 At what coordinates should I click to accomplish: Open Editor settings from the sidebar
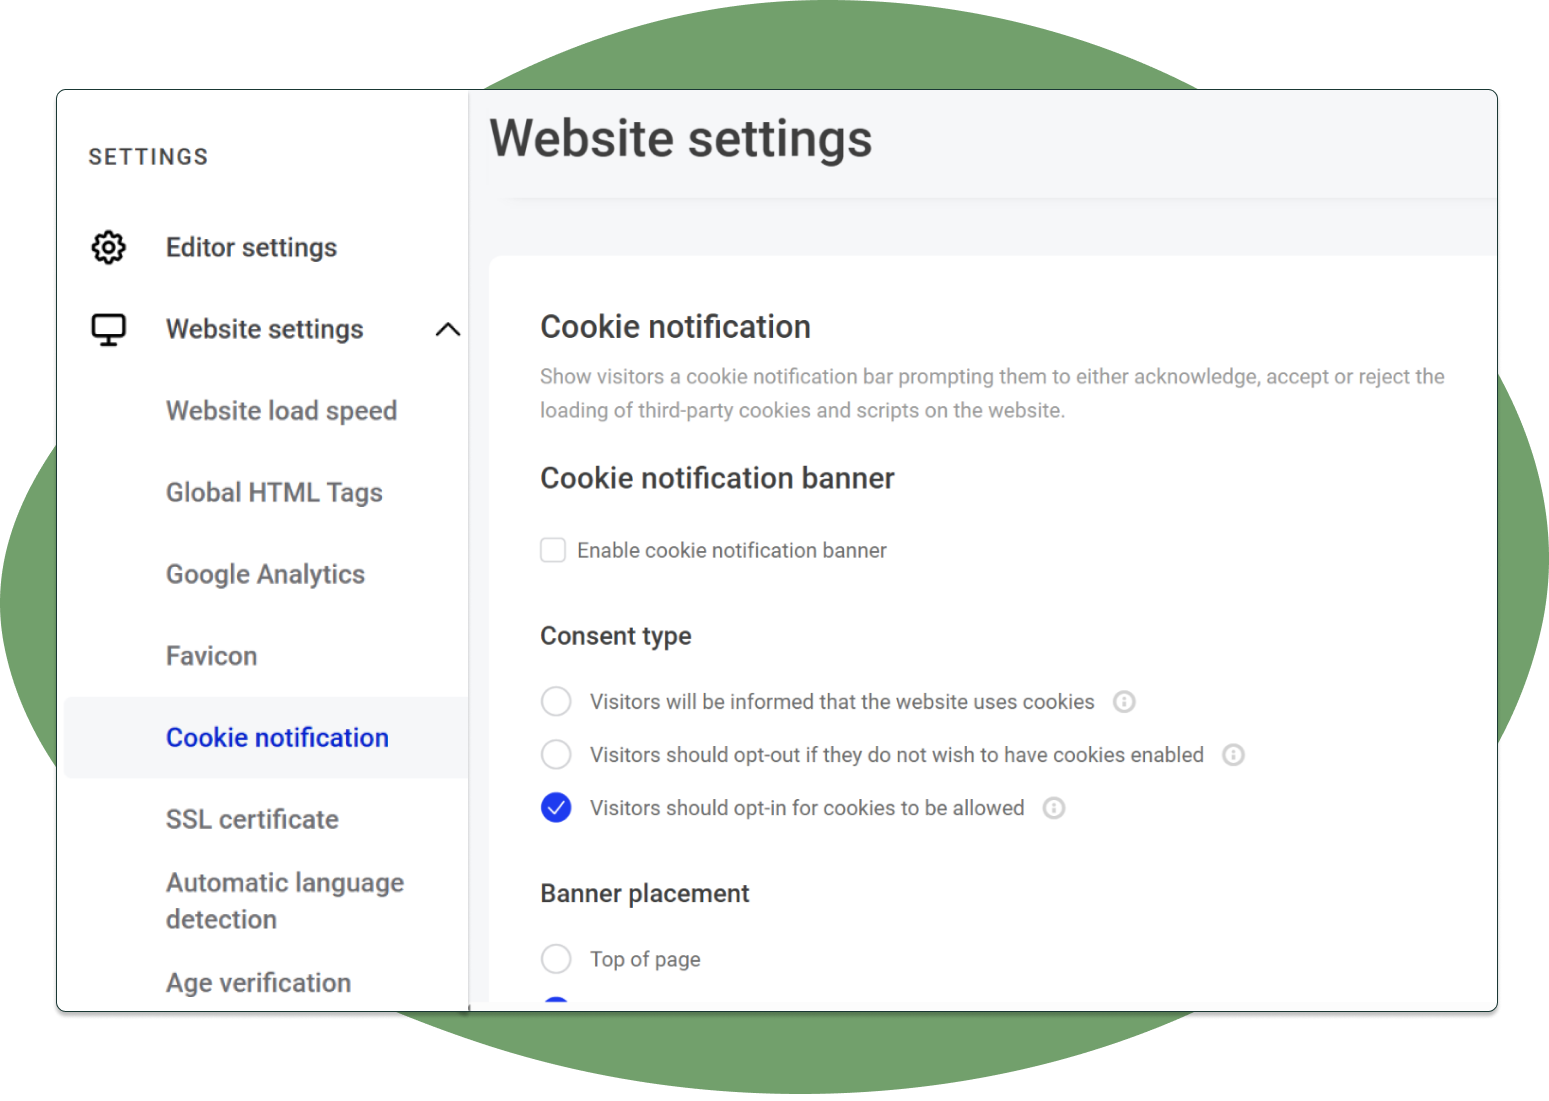[251, 247]
